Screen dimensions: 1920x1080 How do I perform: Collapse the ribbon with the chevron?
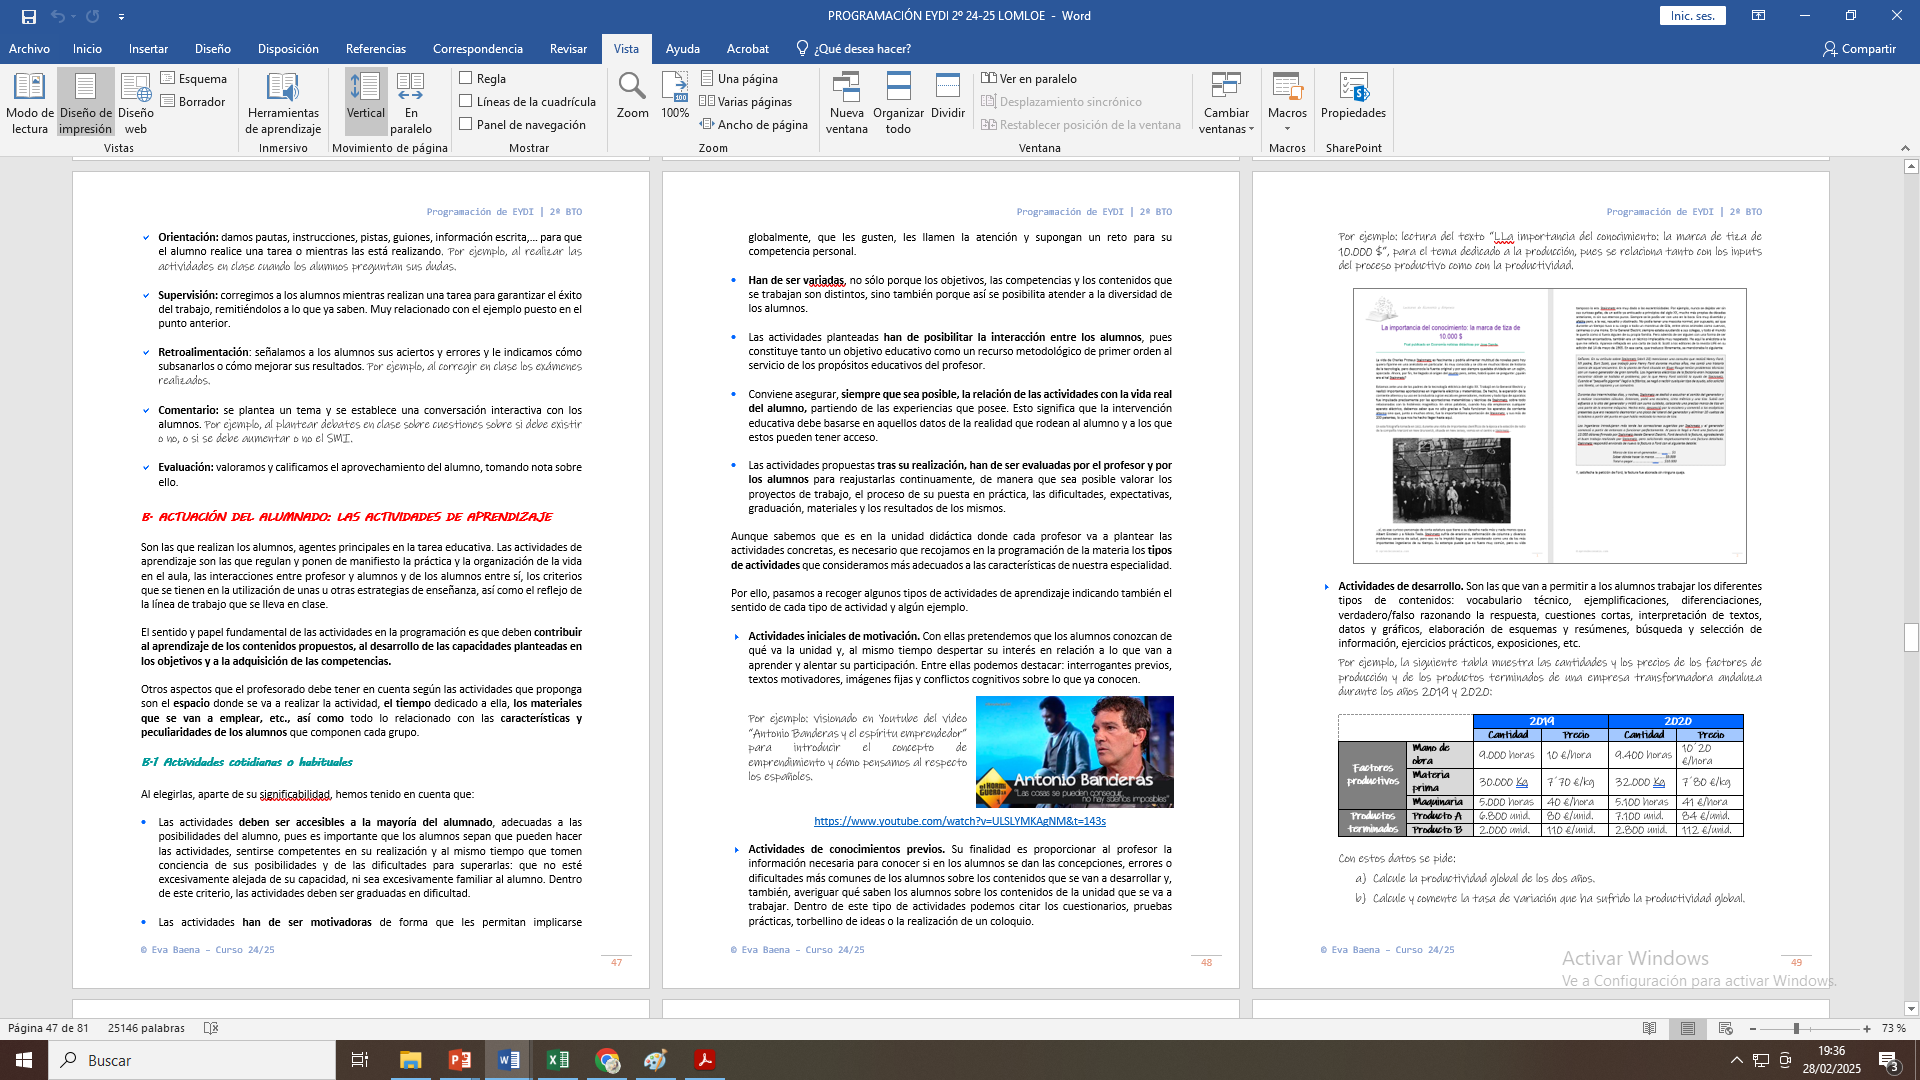[1905, 148]
